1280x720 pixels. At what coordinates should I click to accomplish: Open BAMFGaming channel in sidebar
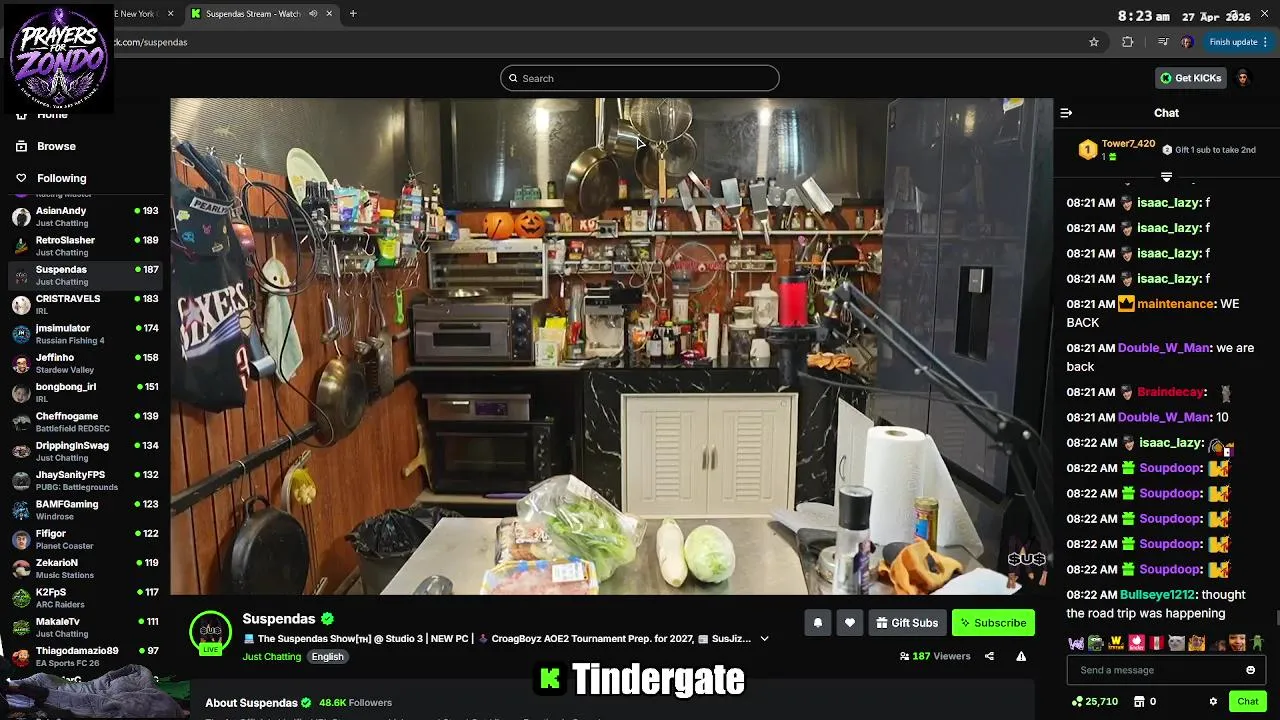[x=84, y=510]
